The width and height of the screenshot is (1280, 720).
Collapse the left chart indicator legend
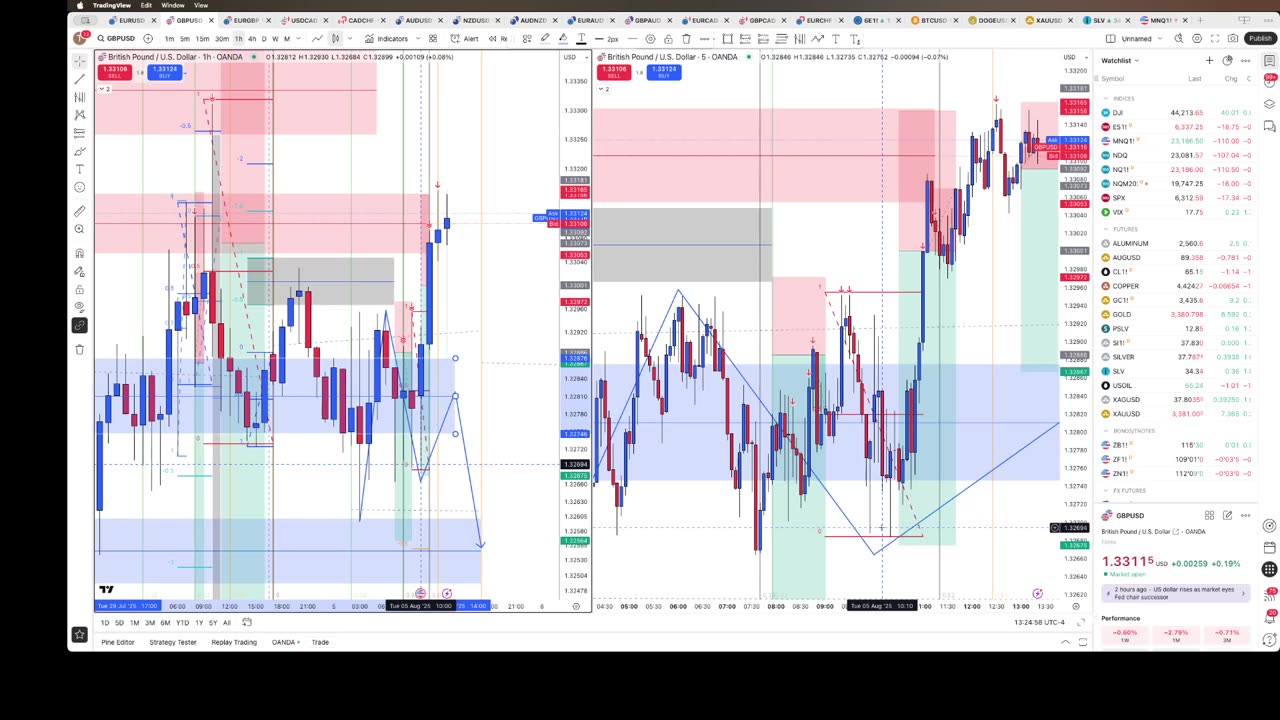point(103,89)
